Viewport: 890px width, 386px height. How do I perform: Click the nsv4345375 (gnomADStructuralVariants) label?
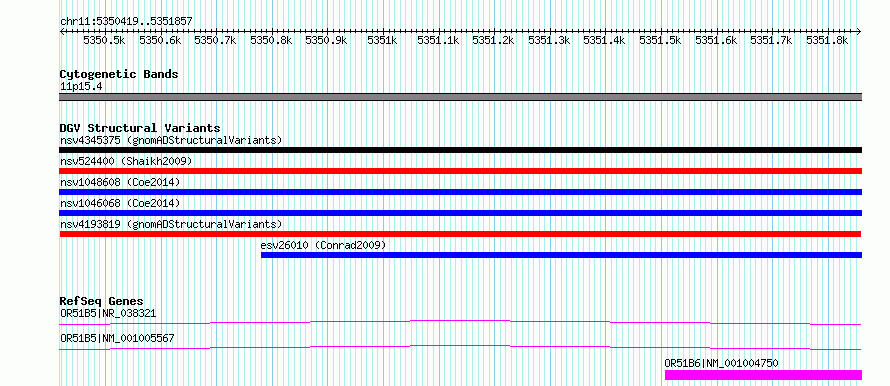(x=171, y=140)
